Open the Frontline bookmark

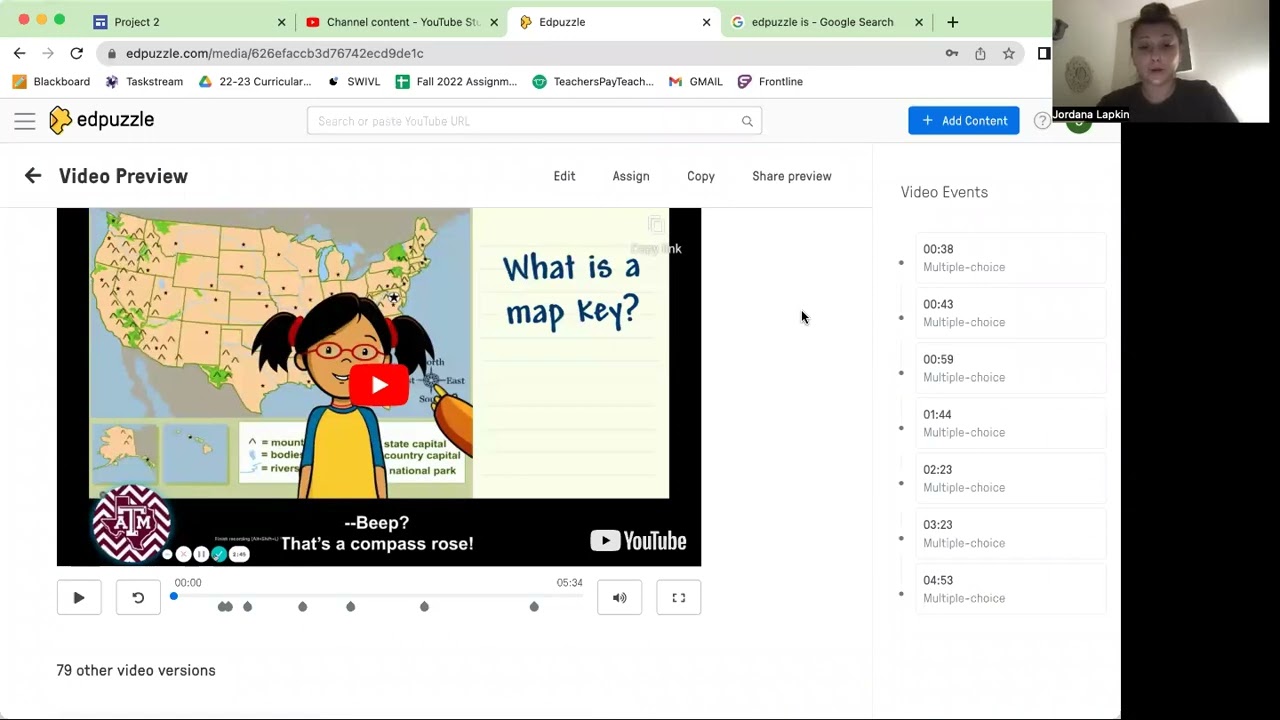pyautogui.click(x=770, y=82)
